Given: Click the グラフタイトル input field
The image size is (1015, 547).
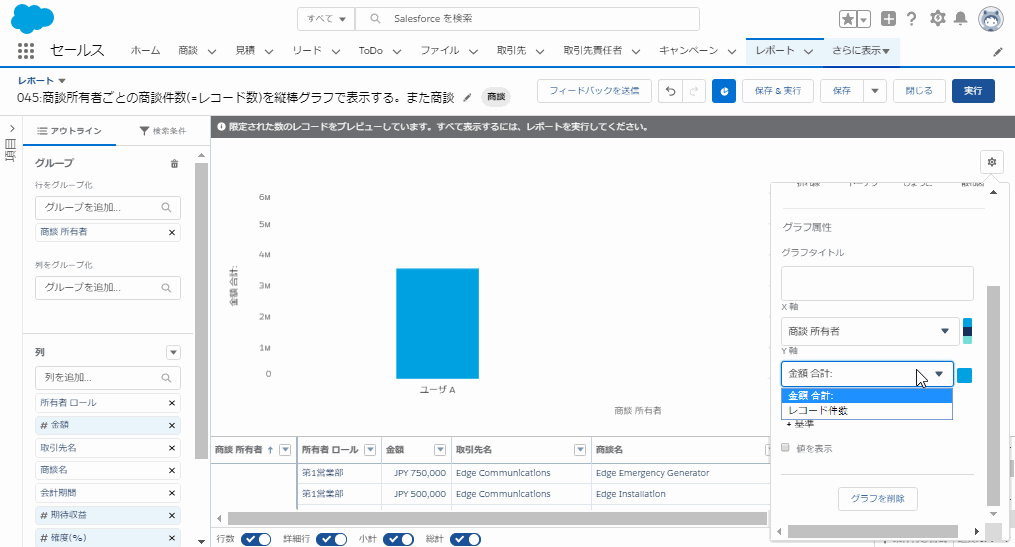Looking at the screenshot, I should pyautogui.click(x=877, y=284).
